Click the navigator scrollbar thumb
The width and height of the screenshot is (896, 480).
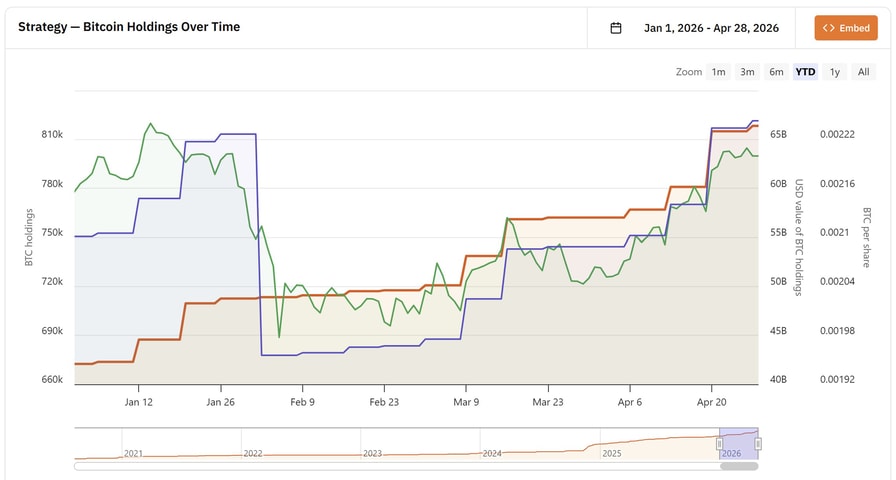coord(739,466)
